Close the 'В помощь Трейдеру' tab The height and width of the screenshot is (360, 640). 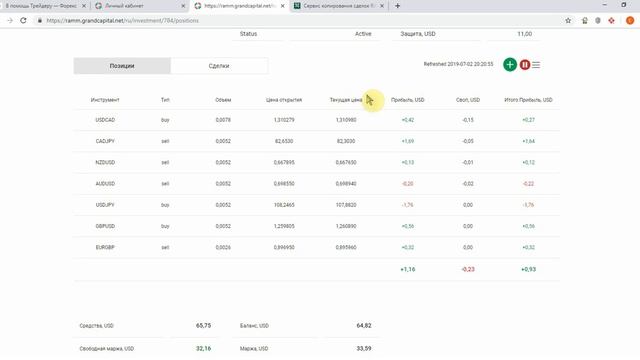[84, 6]
